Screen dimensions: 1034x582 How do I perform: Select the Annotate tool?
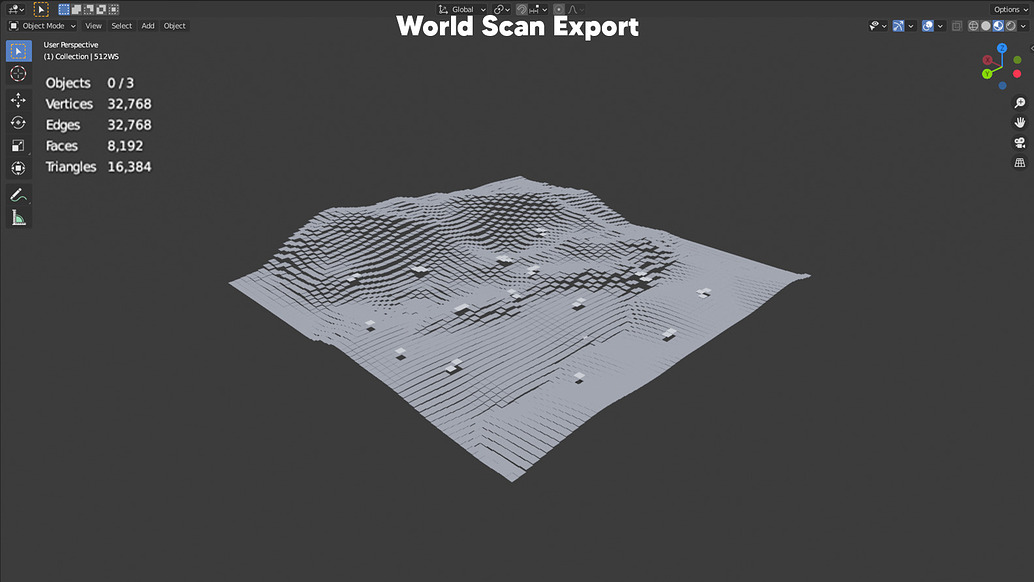tap(17, 194)
